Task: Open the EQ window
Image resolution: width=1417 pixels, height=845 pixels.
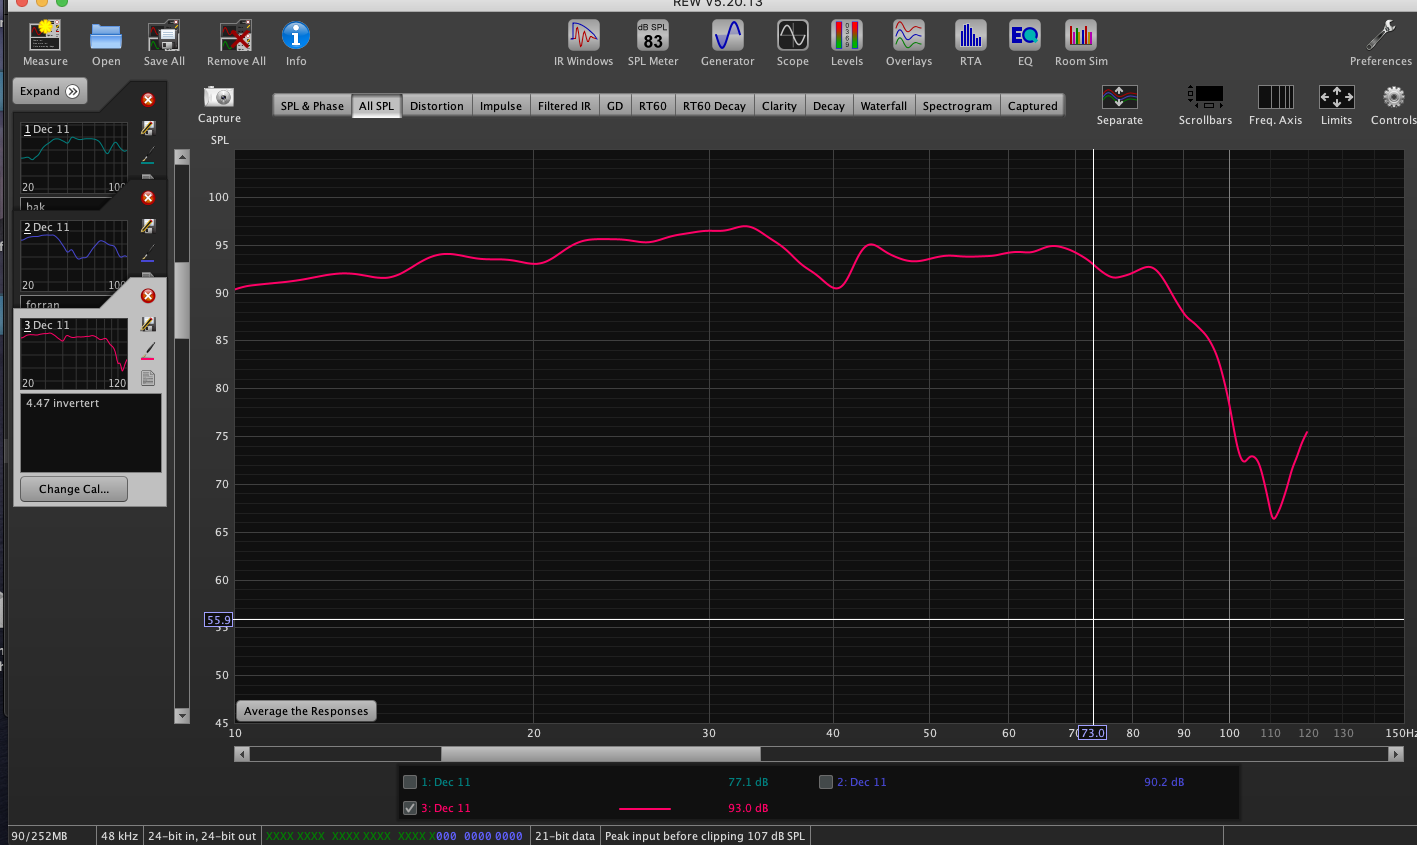Action: click(1024, 37)
